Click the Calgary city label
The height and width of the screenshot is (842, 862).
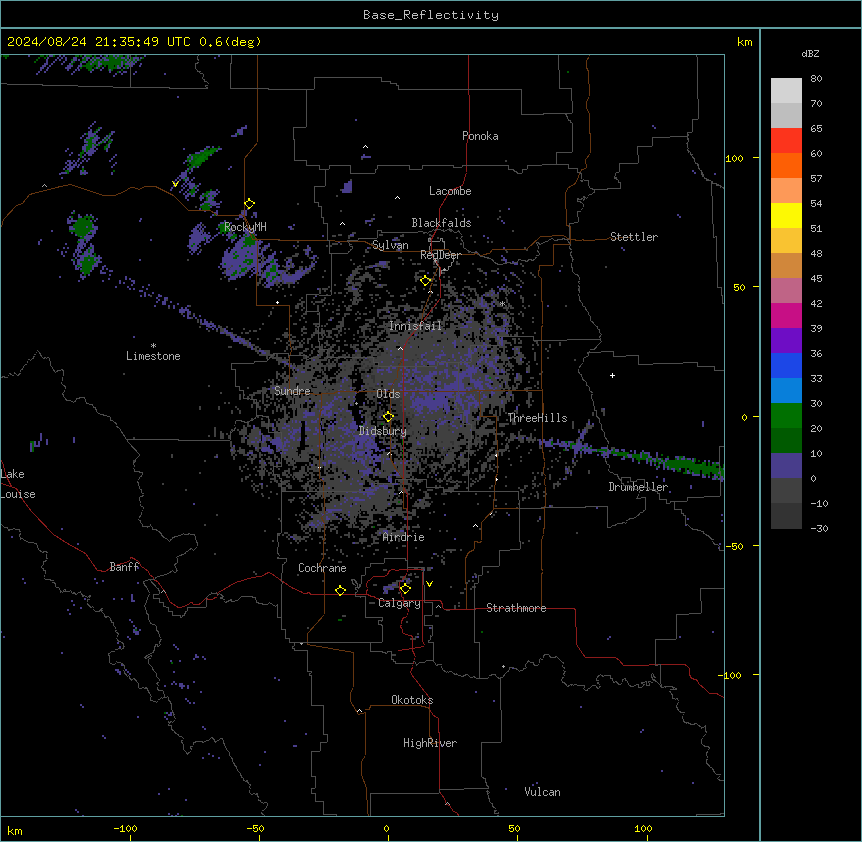click(399, 603)
